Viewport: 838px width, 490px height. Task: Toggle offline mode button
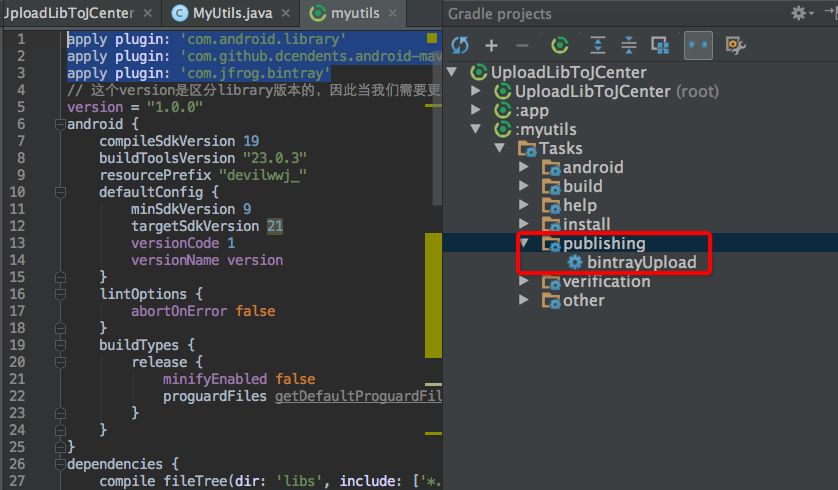pos(698,45)
